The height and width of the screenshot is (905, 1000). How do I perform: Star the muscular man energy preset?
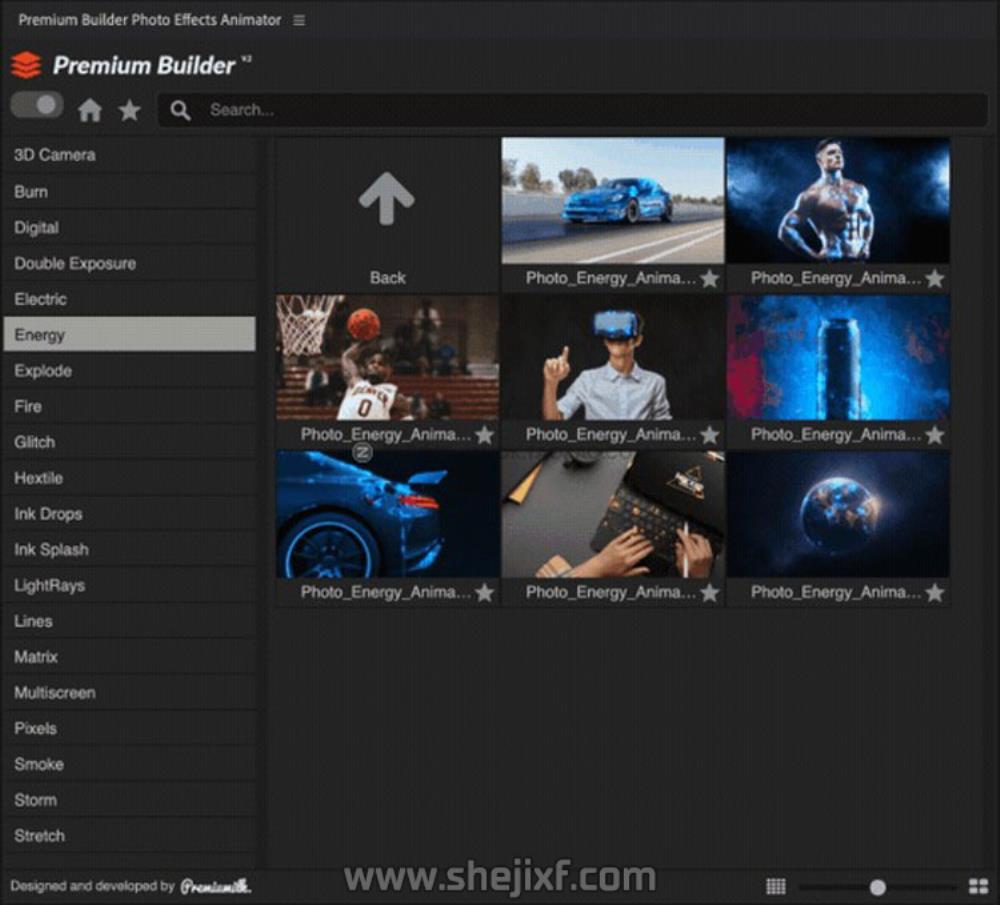[935, 279]
